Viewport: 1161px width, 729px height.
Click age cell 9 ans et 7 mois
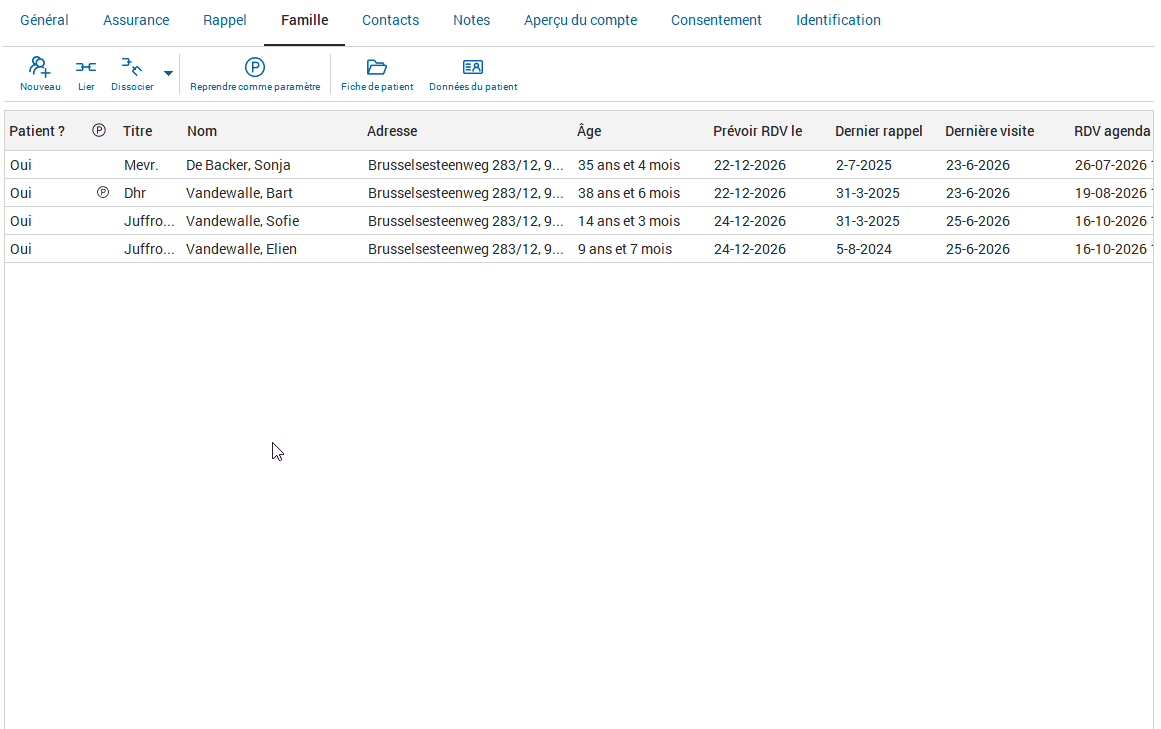click(625, 249)
